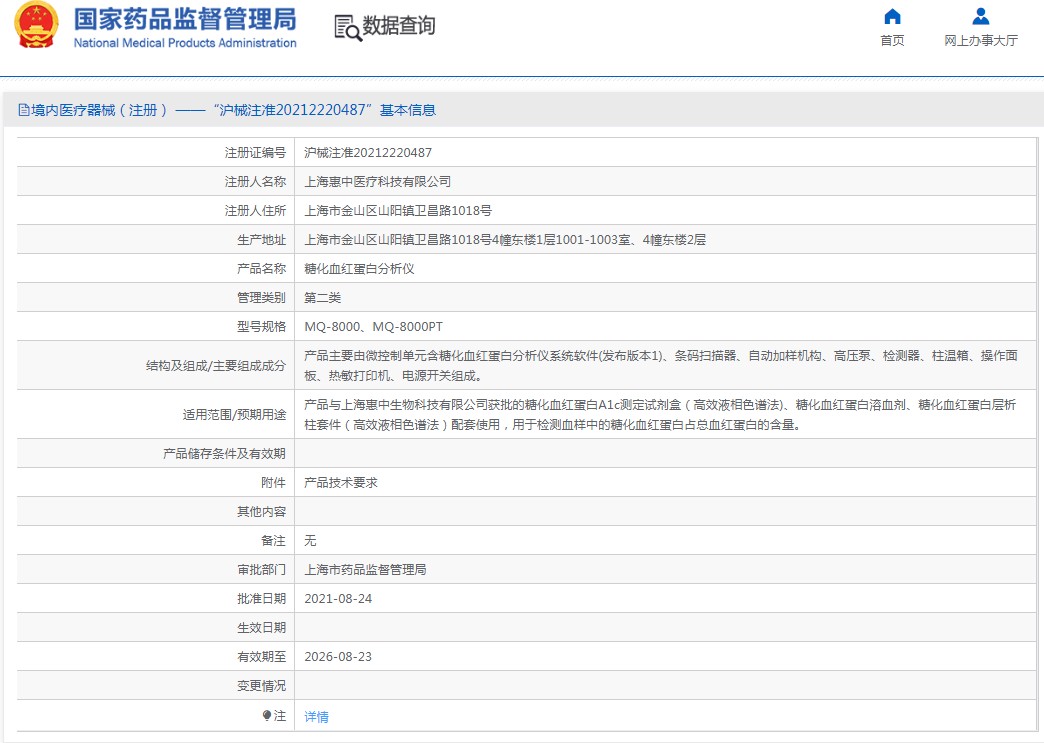The width and height of the screenshot is (1044, 743).
Task: Click the bullet icon next to 注
Action: point(267,716)
